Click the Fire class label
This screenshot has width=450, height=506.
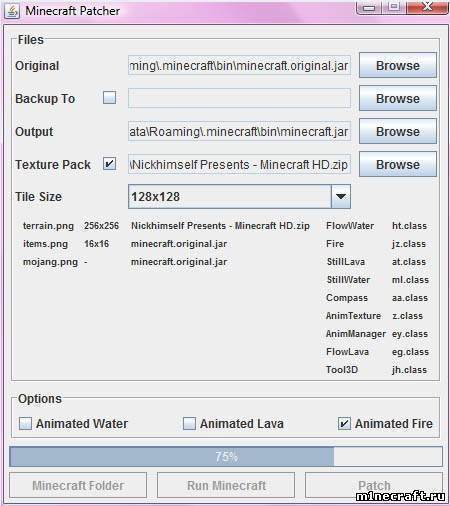335,244
